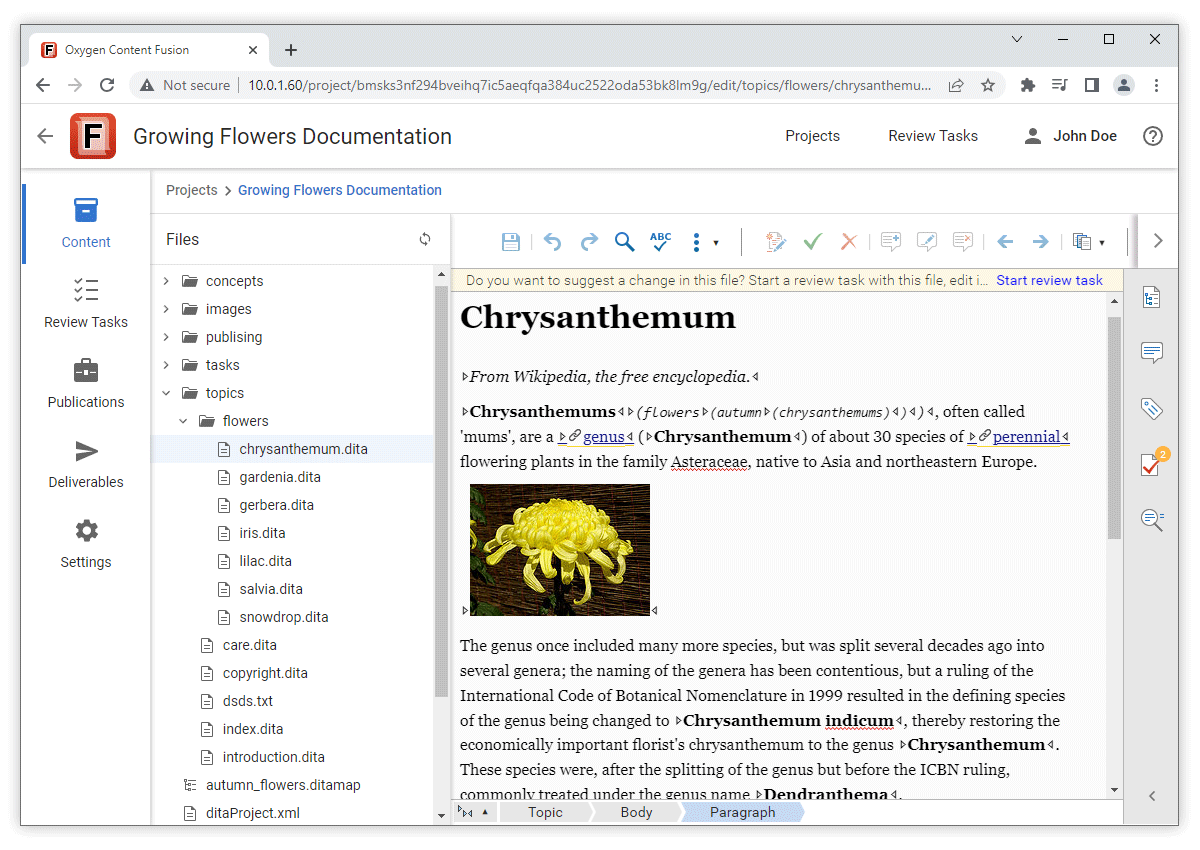Image resolution: width=1200 pixels, height=850 pixels.
Task: Open gerbera.dita file
Action: pos(277,505)
